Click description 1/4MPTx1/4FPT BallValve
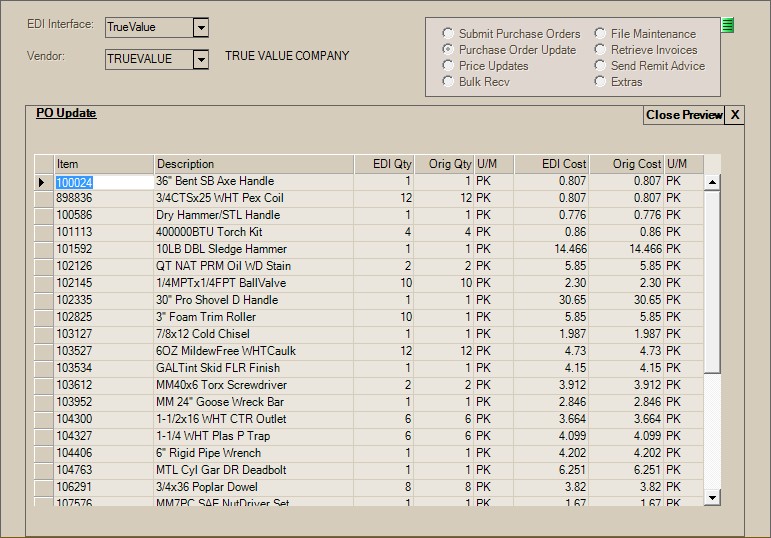 click(x=221, y=283)
